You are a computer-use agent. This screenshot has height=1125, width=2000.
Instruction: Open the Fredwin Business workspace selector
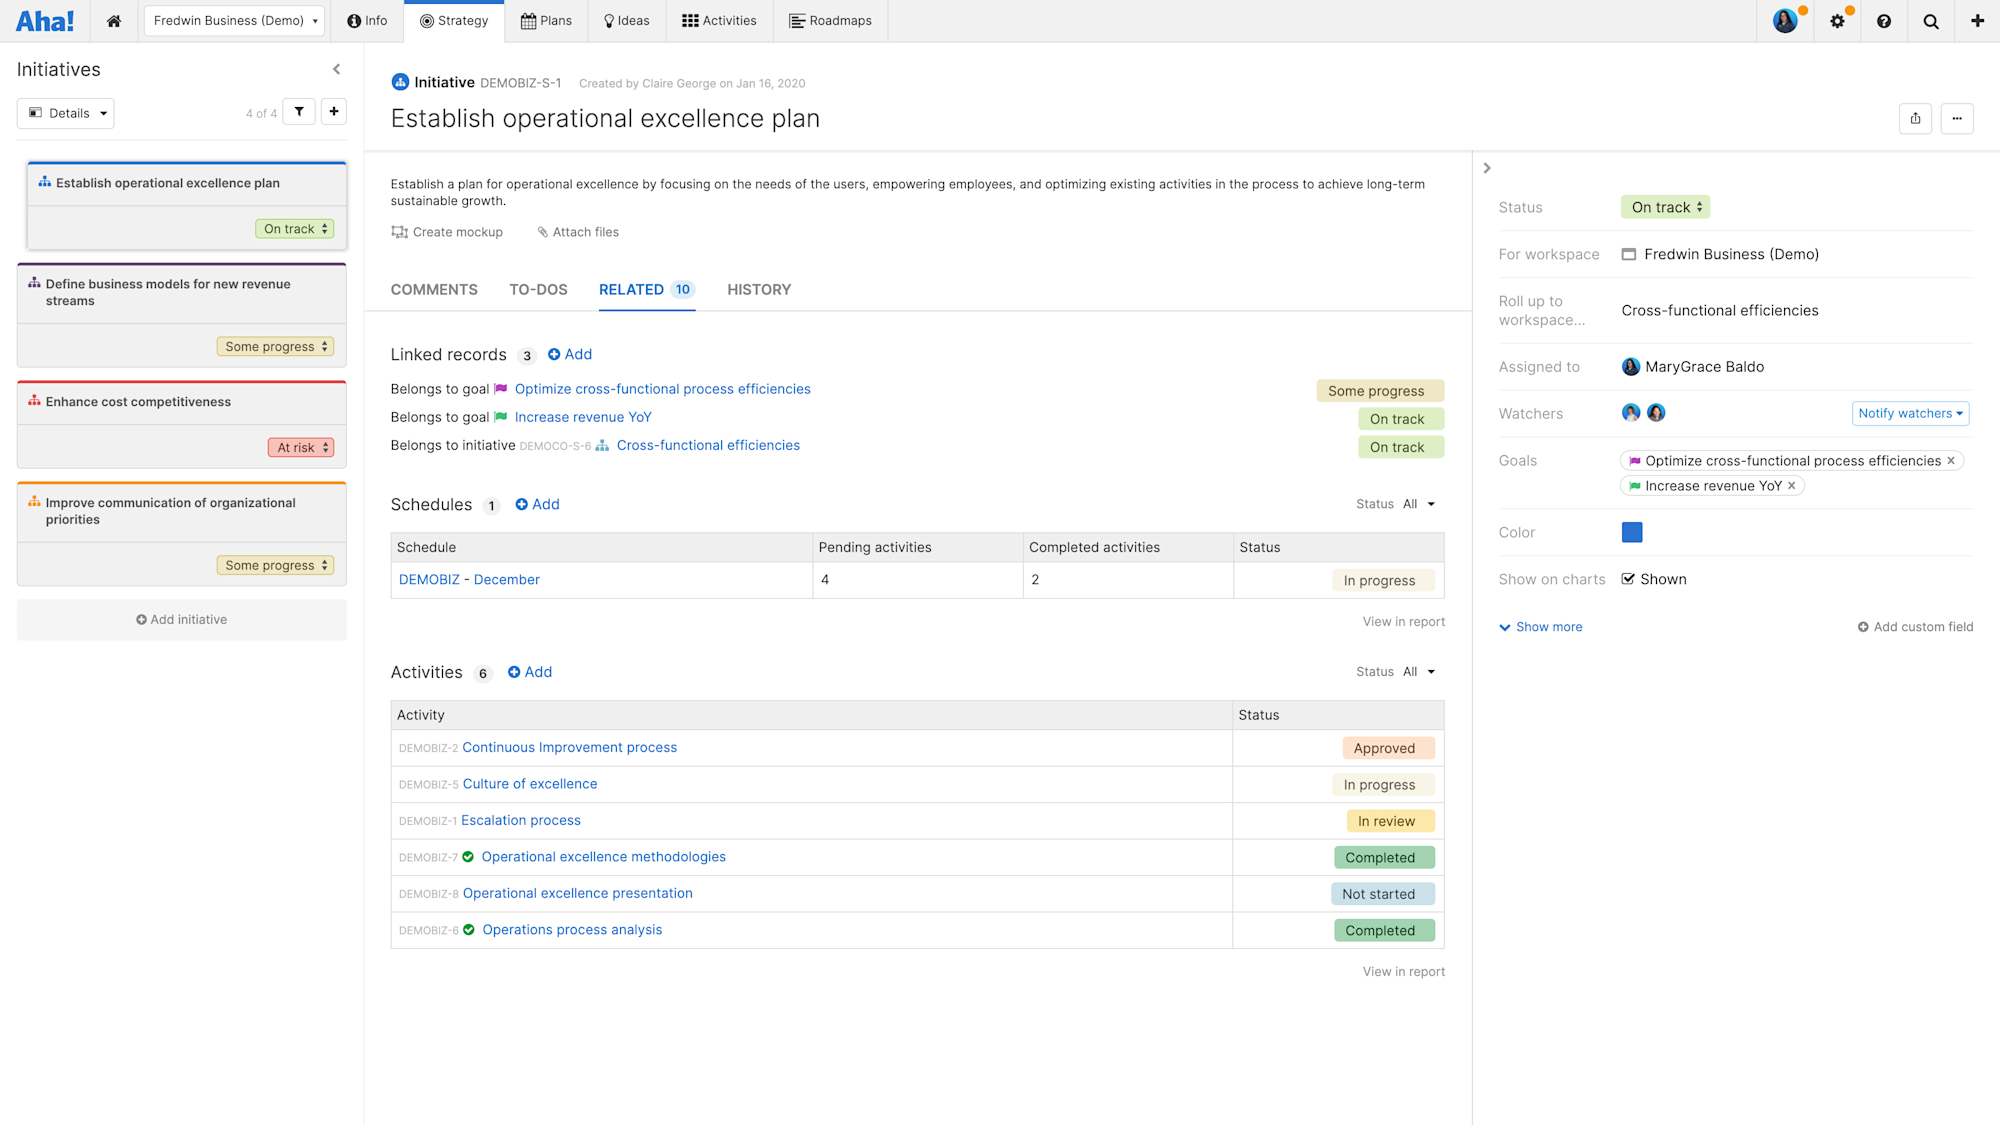(233, 20)
